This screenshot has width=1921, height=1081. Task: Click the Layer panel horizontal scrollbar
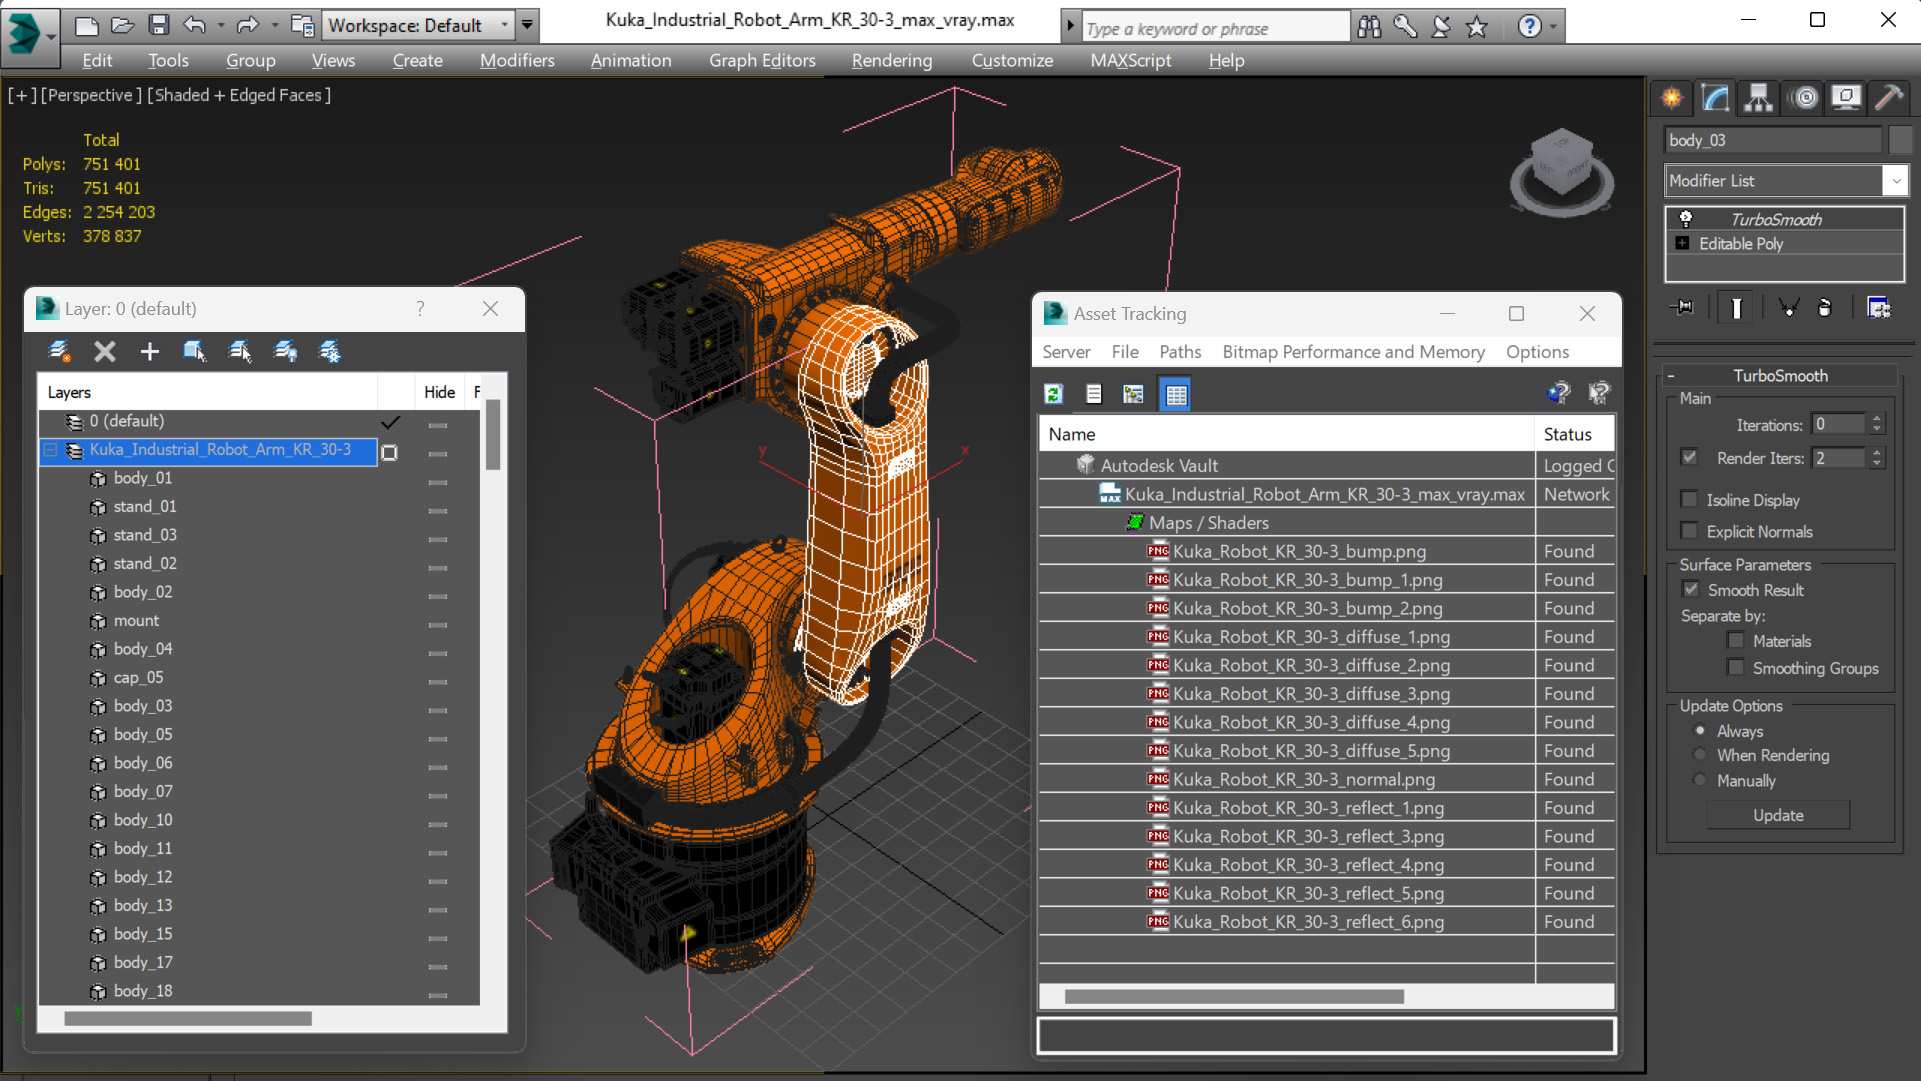pyautogui.click(x=188, y=1018)
